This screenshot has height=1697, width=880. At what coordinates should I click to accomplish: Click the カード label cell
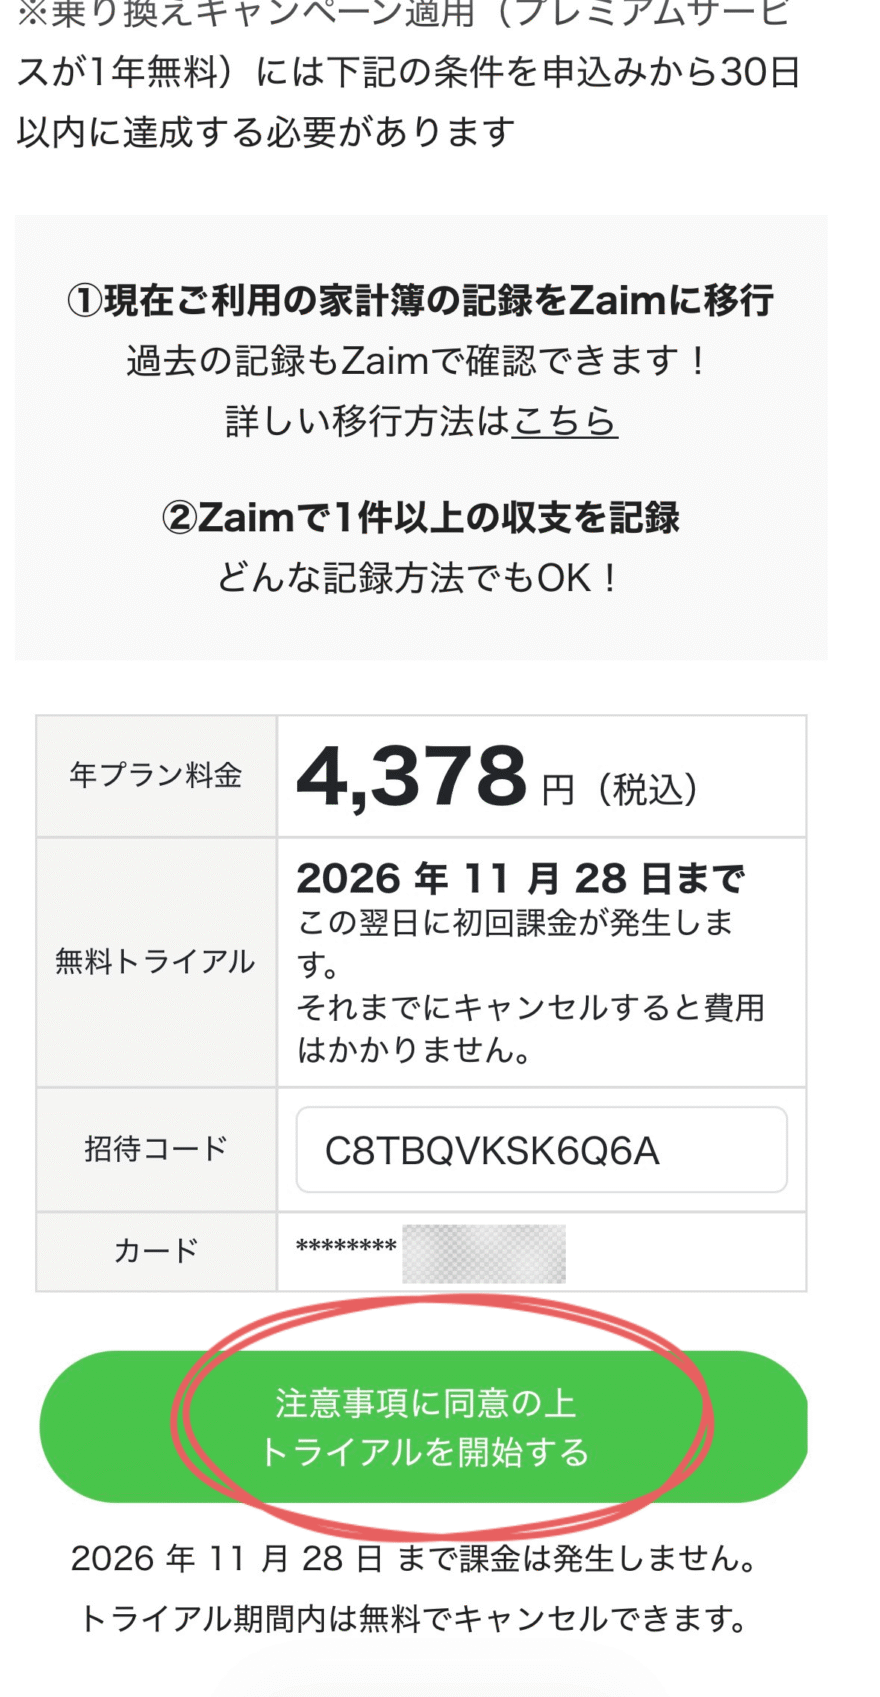tap(156, 1251)
